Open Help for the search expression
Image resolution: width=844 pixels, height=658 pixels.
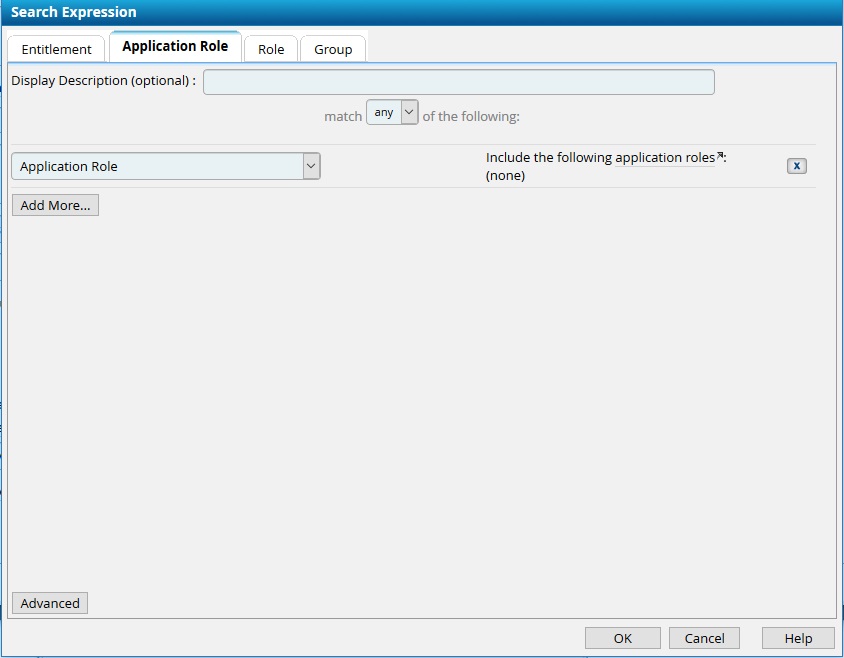tap(797, 638)
